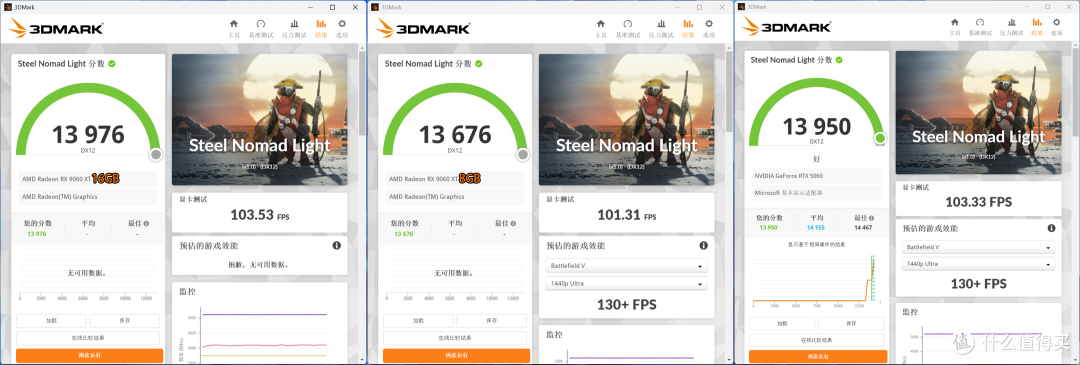This screenshot has height=365, width=1080.
Task: Switch to 压力测试 in the 8GB window
Action: (x=662, y=28)
